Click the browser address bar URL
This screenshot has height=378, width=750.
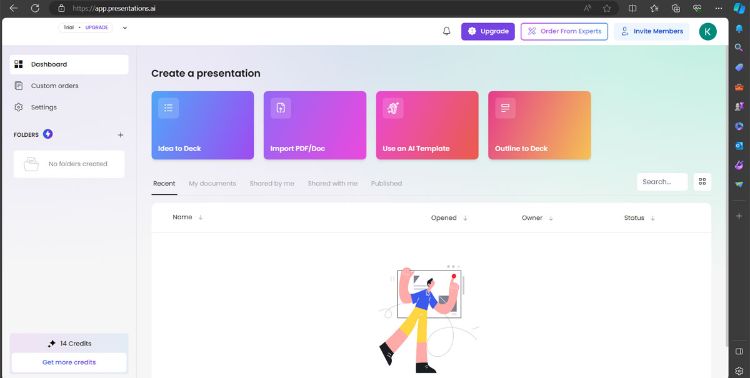point(114,8)
